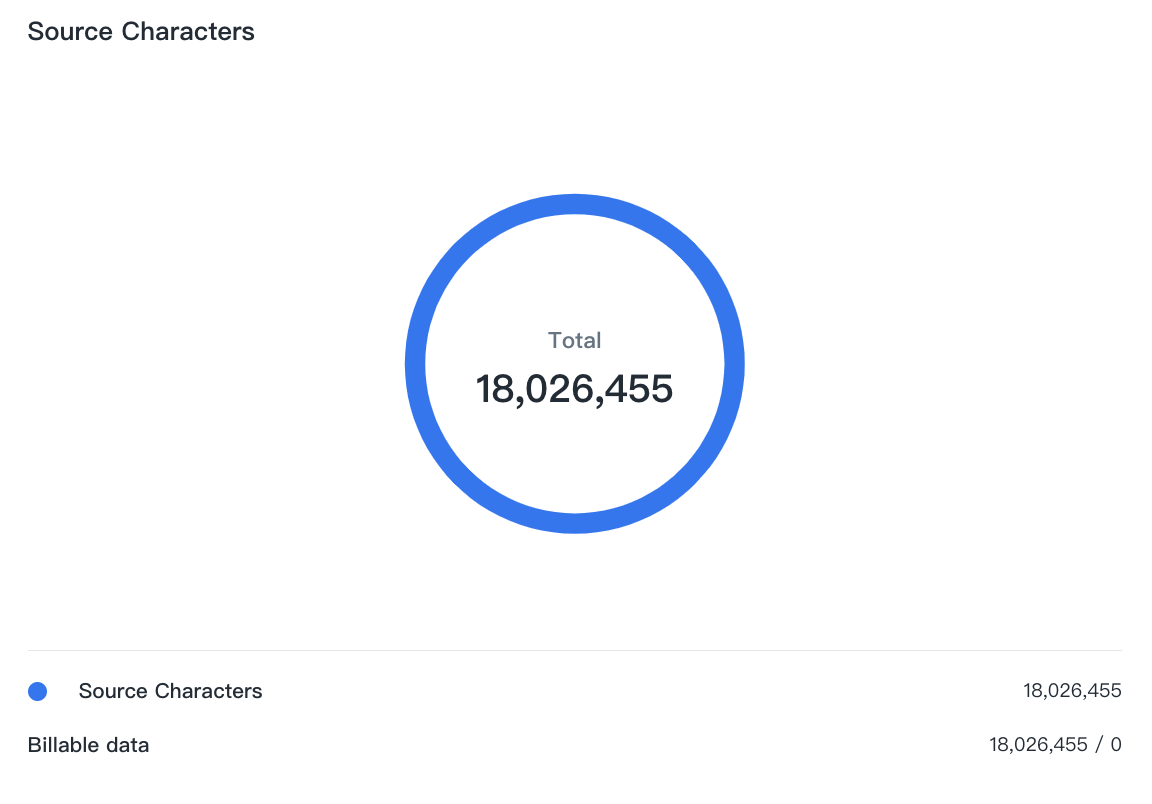Toggle the "Source Characters" legend label
Image resolution: width=1152 pixels, height=804 pixels.
point(170,691)
